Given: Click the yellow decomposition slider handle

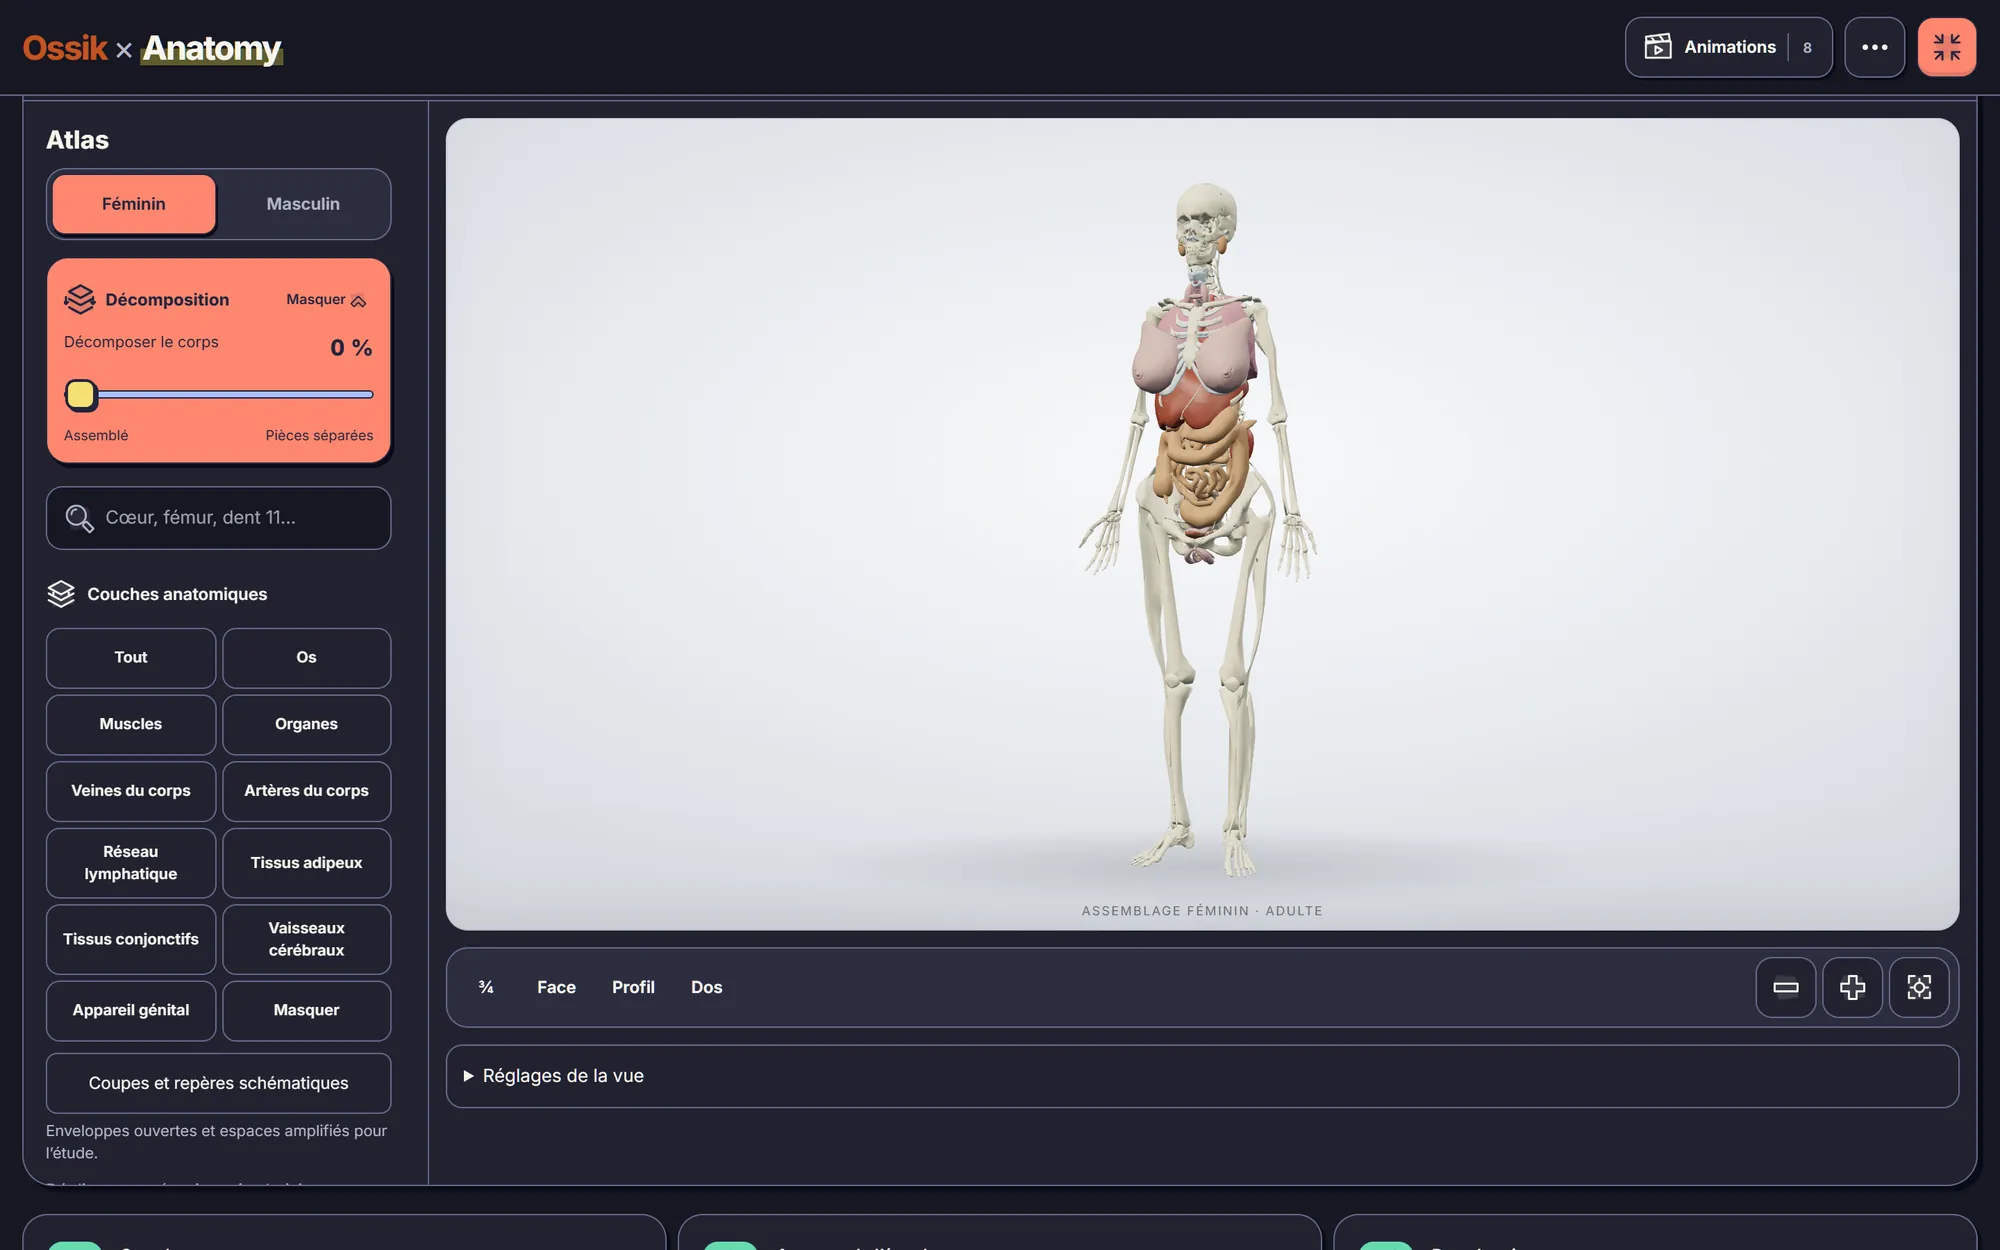Looking at the screenshot, I should (81, 395).
